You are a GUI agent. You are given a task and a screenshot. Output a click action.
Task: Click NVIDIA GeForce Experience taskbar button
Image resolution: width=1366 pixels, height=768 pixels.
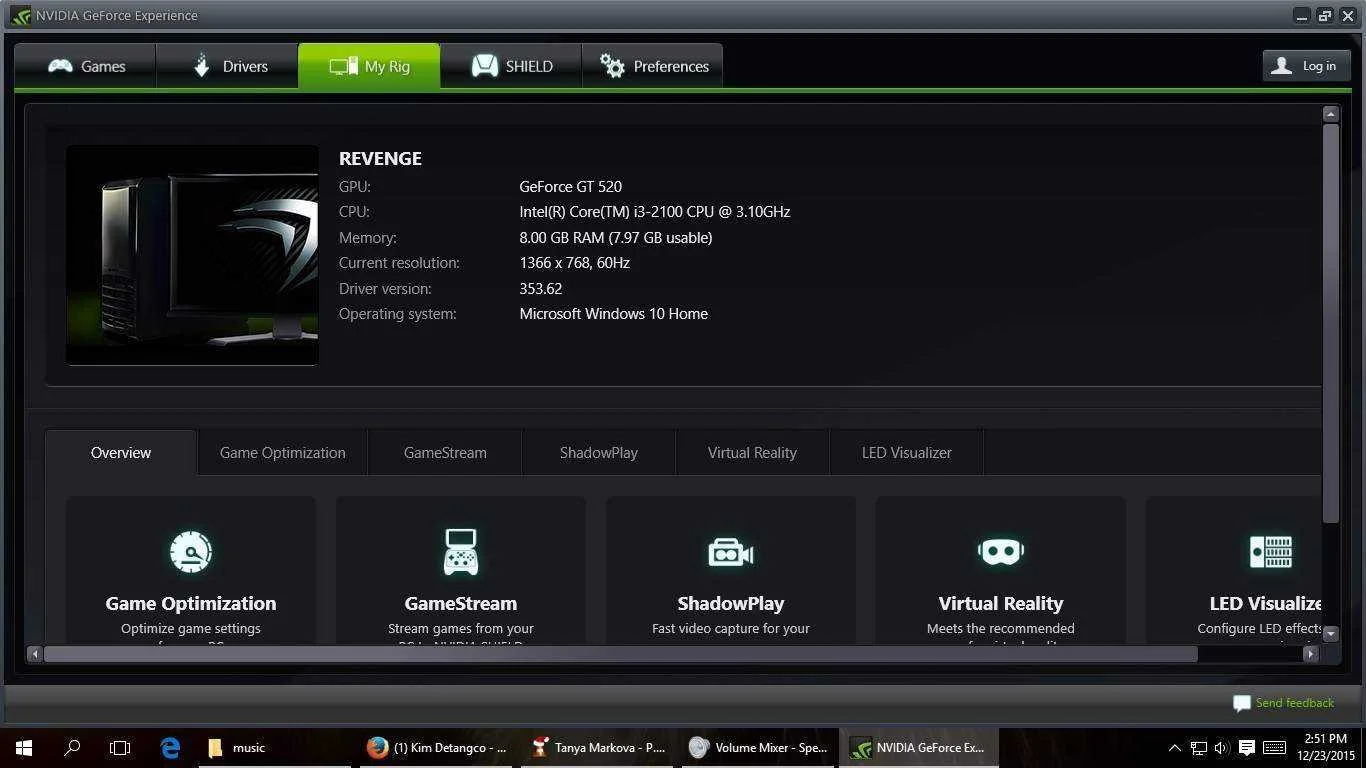coord(919,747)
